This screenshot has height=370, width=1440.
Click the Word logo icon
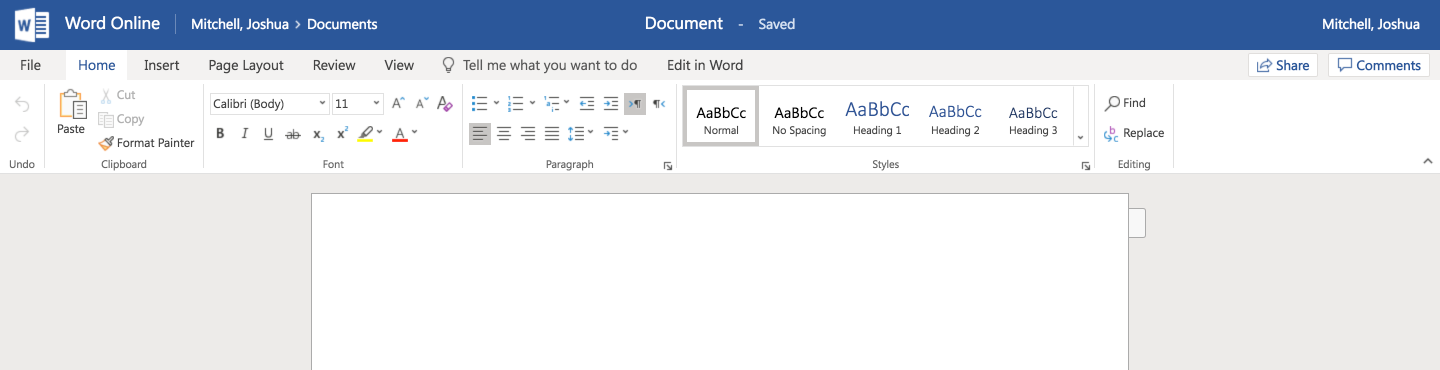tap(32, 24)
